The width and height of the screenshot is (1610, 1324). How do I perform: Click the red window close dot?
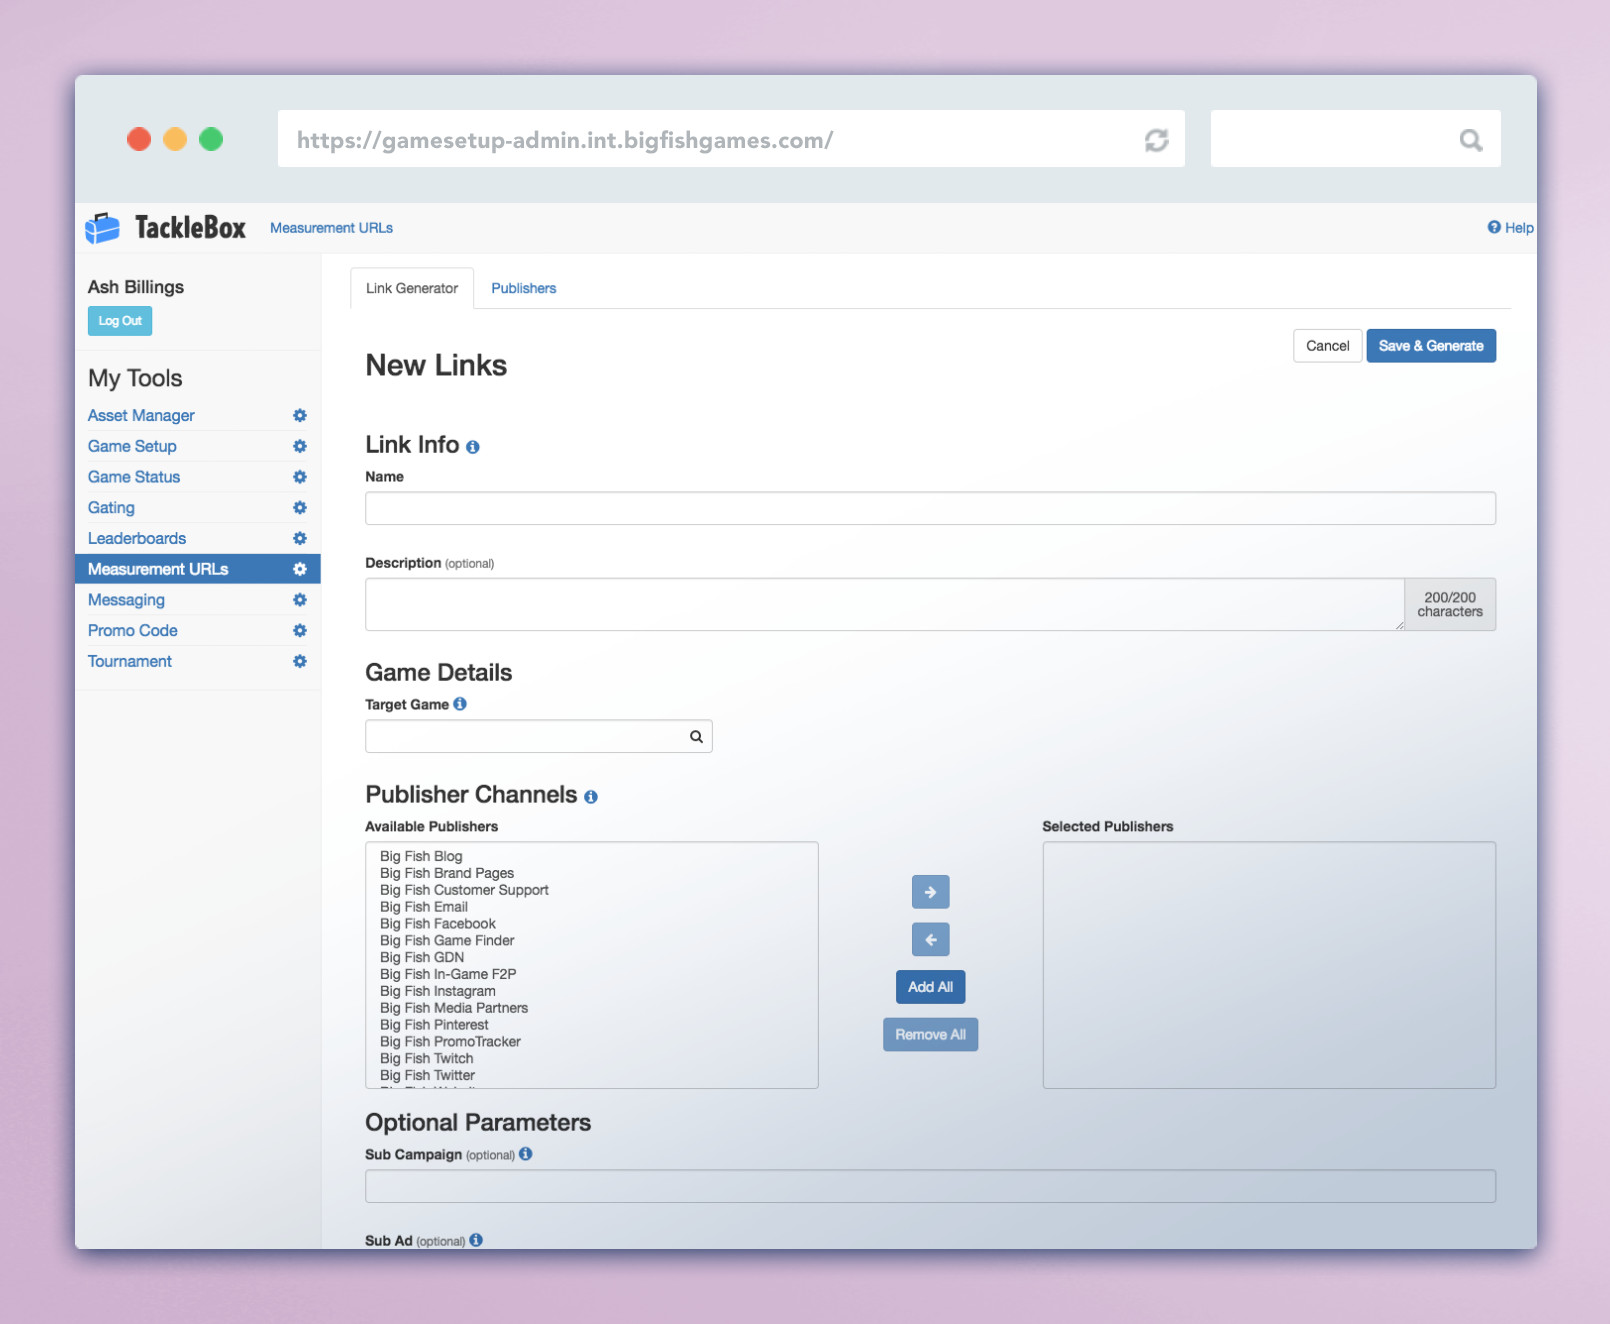[x=139, y=139]
